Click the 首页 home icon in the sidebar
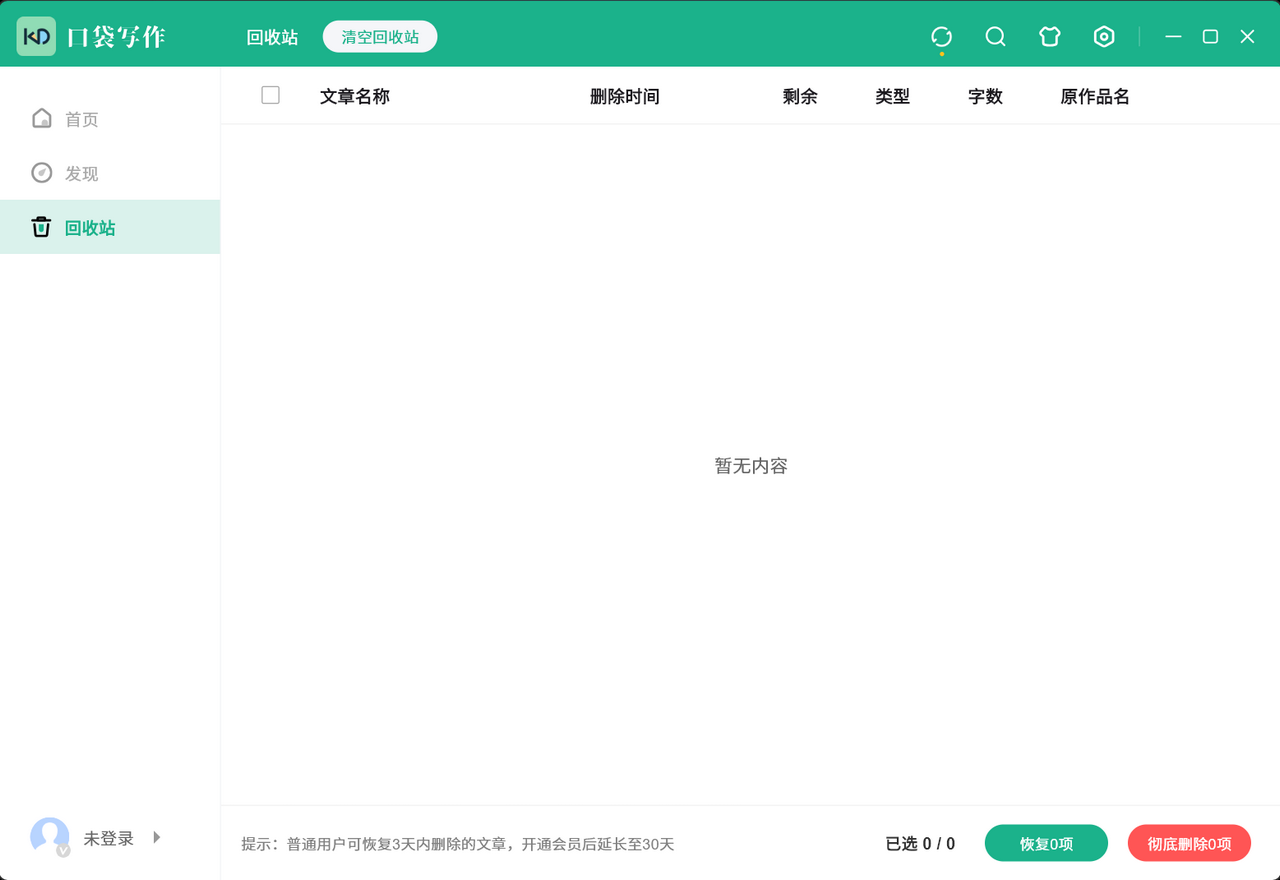The width and height of the screenshot is (1280, 880). tap(42, 118)
